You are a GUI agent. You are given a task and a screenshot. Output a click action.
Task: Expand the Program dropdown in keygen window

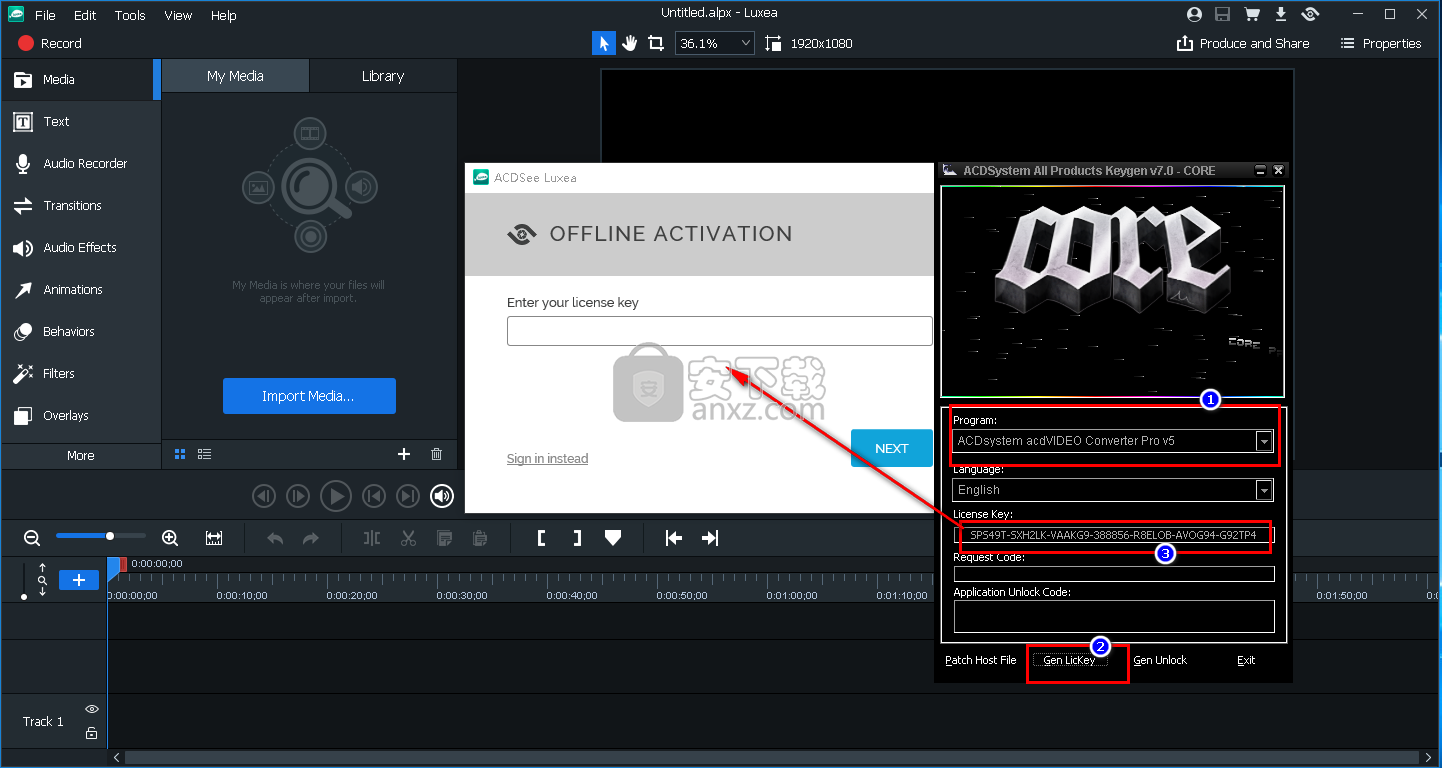coord(1264,441)
